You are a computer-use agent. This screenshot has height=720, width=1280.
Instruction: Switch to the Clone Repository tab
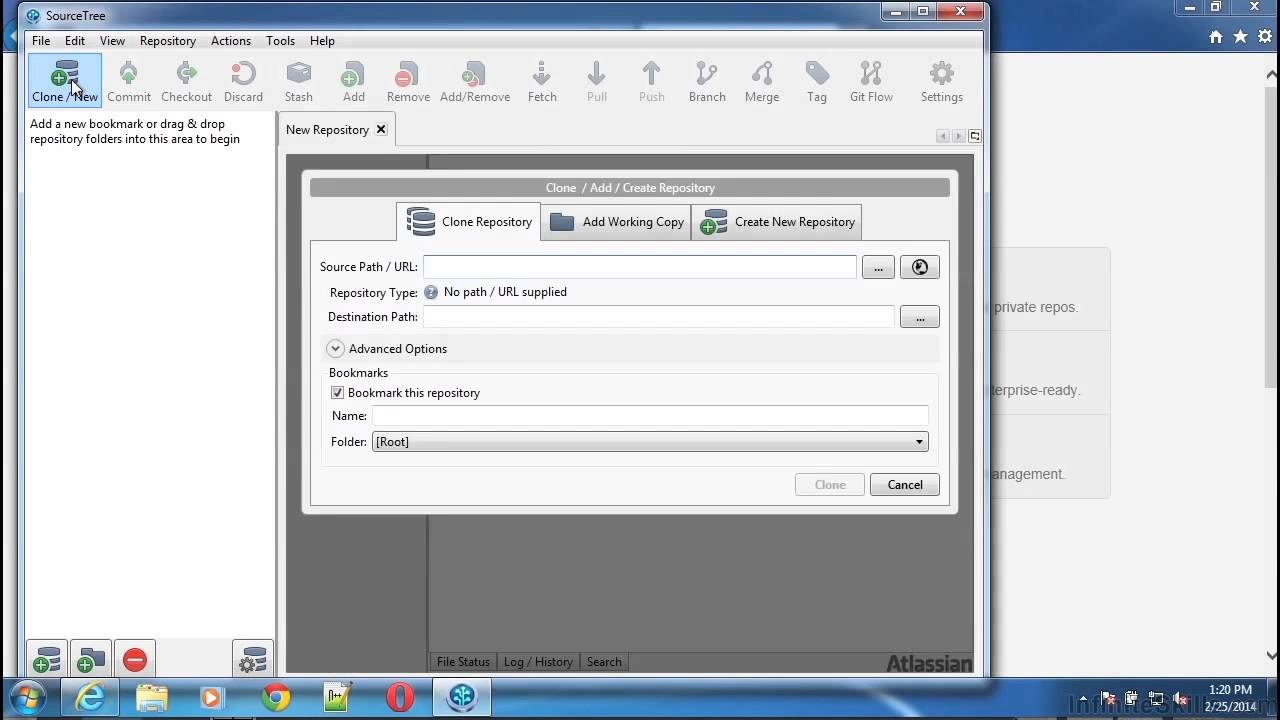(x=469, y=222)
